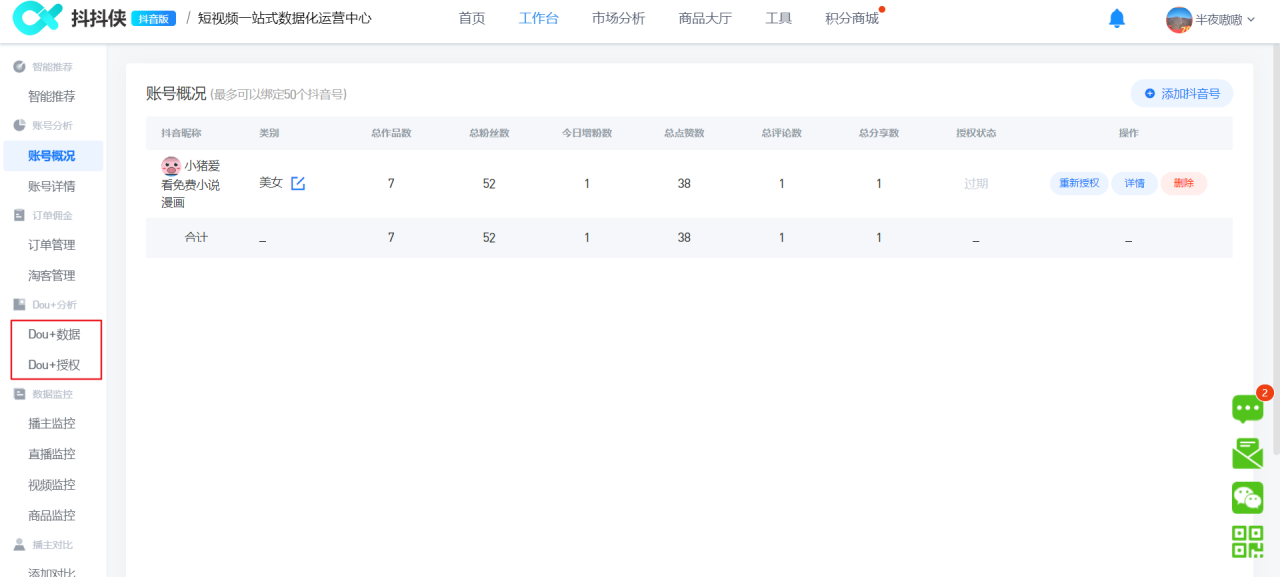Select 首页 in the top navigation
The image size is (1280, 577).
(x=471, y=17)
